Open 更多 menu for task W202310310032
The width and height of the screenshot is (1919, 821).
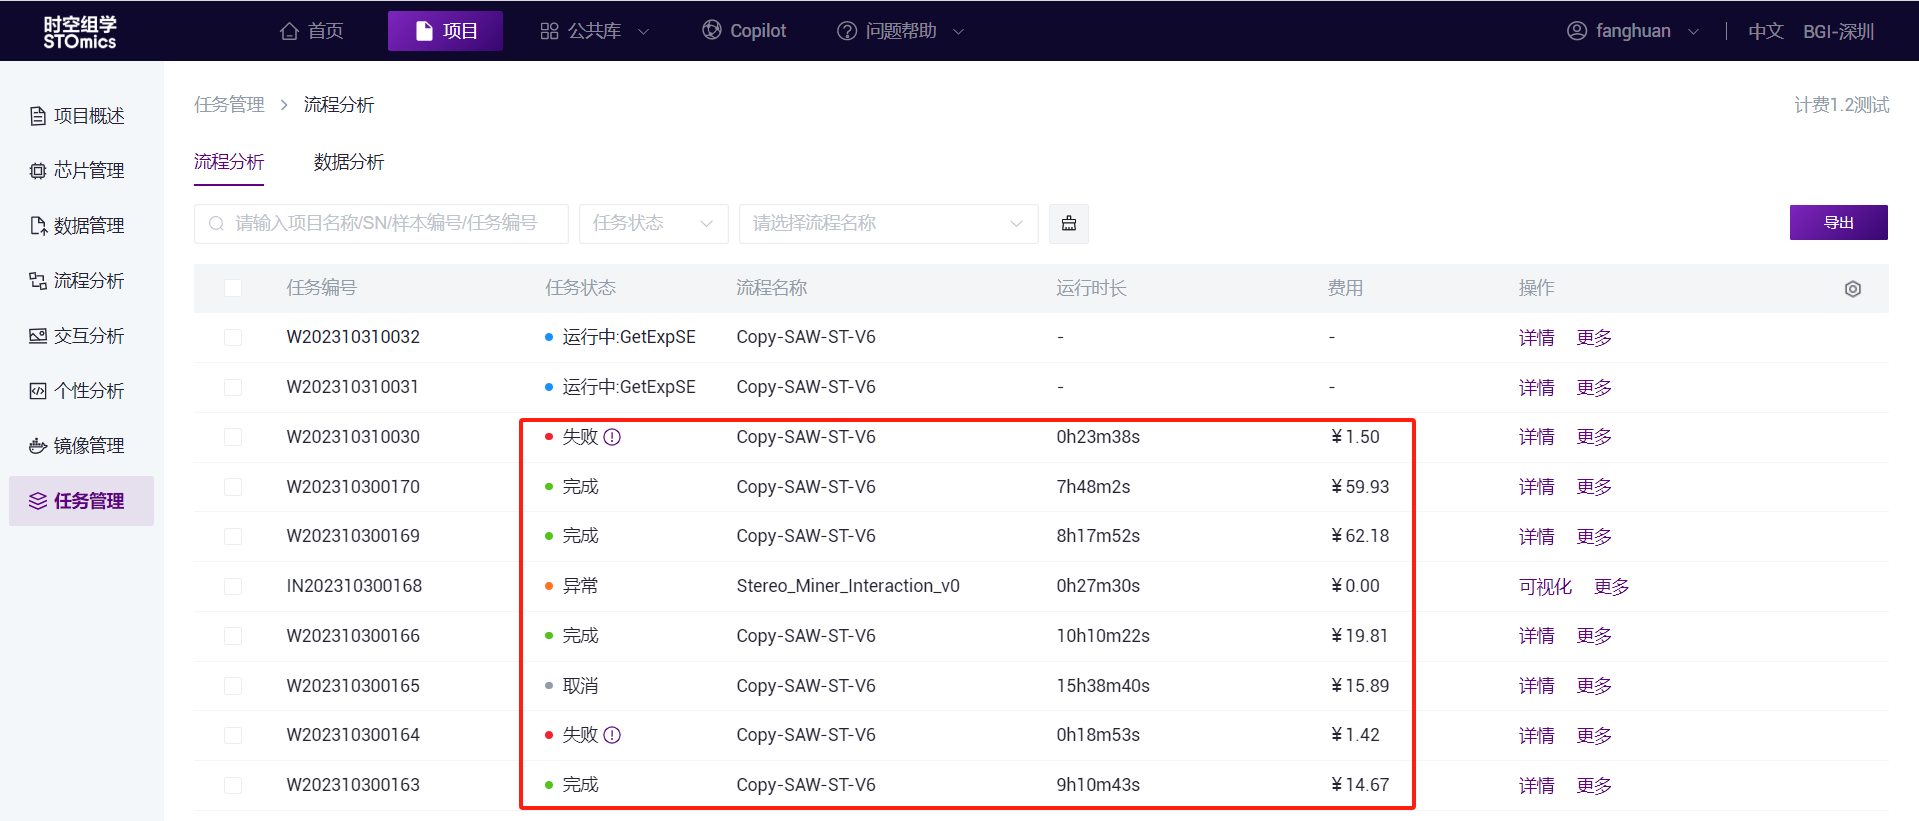1594,338
